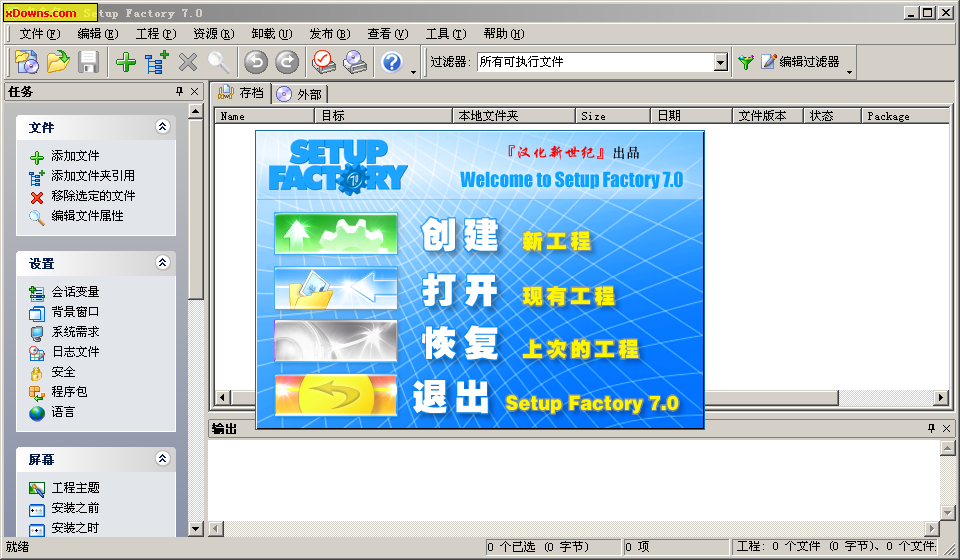This screenshot has height=560, width=960.
Task: Click 移除选定的文件 task link
Action: point(93,196)
